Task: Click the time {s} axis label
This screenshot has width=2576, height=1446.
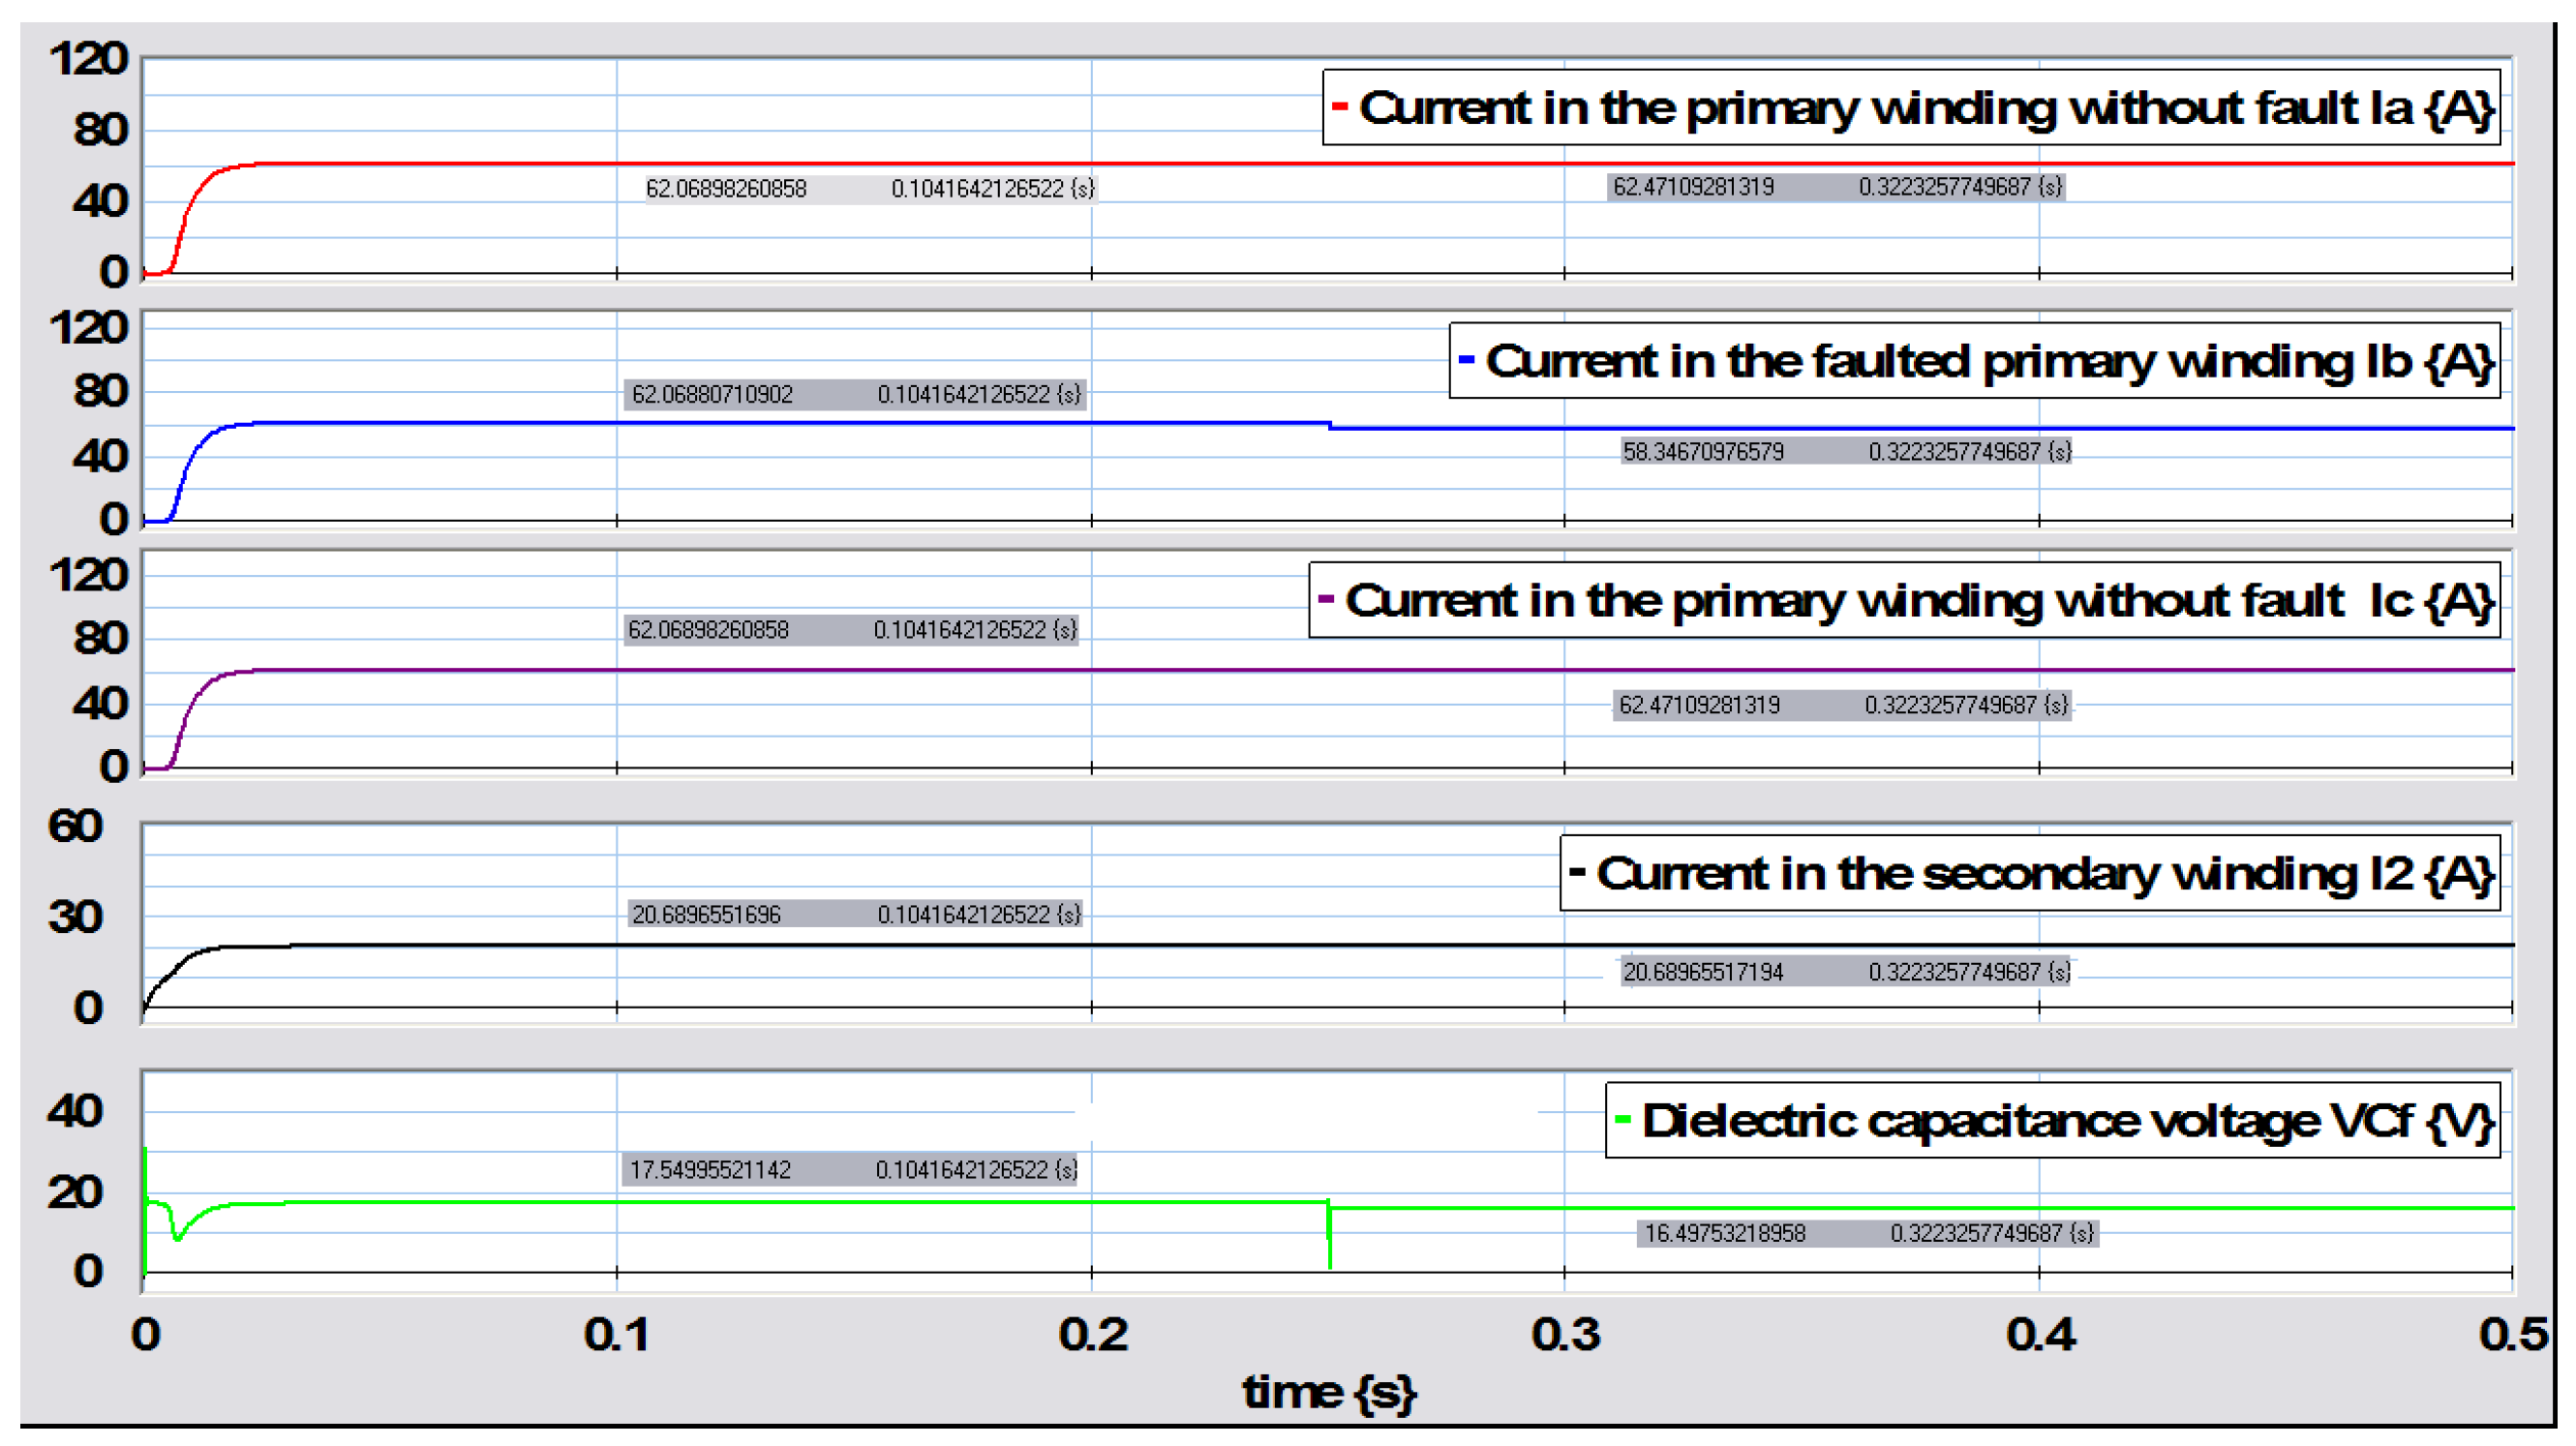Action: click(1328, 1392)
